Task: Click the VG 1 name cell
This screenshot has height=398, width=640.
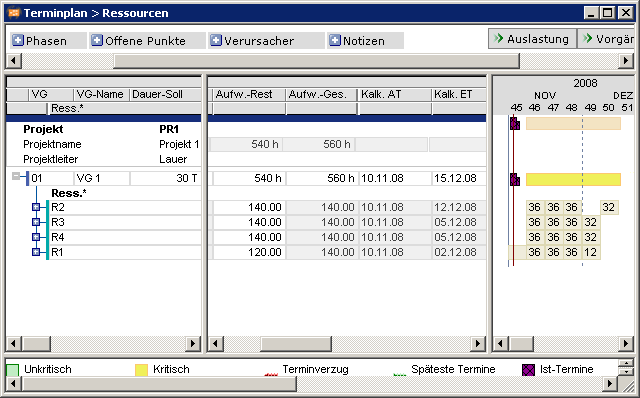Action: pyautogui.click(x=102, y=178)
